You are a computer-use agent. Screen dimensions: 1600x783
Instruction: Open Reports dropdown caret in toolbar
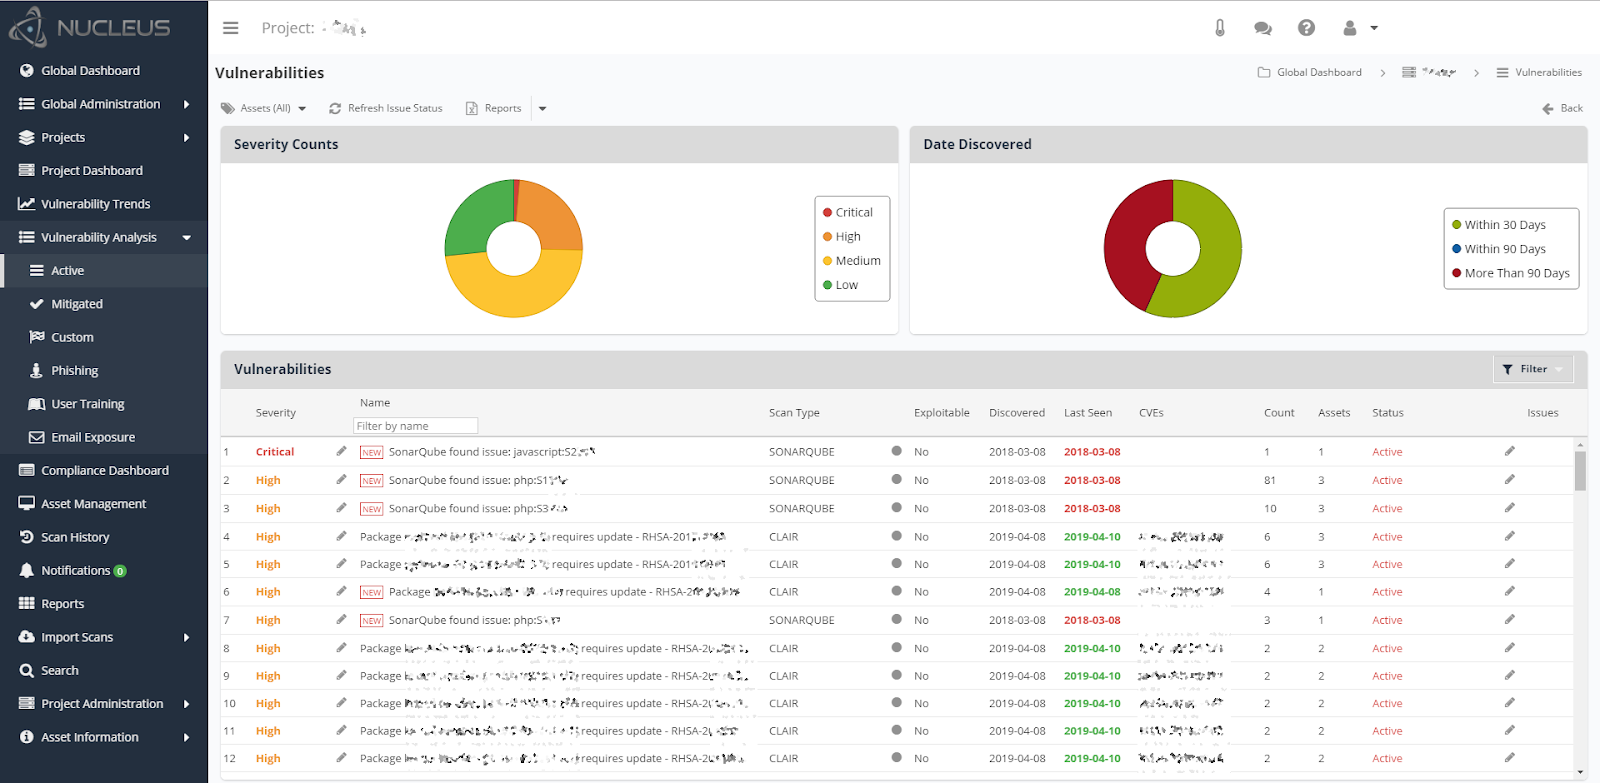[543, 108]
